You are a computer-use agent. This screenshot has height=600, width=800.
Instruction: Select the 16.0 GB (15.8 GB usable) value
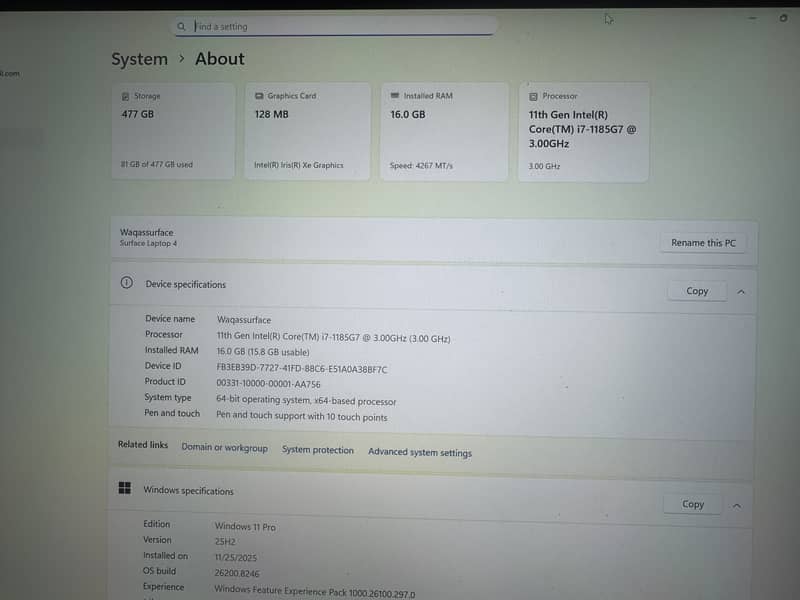point(263,352)
